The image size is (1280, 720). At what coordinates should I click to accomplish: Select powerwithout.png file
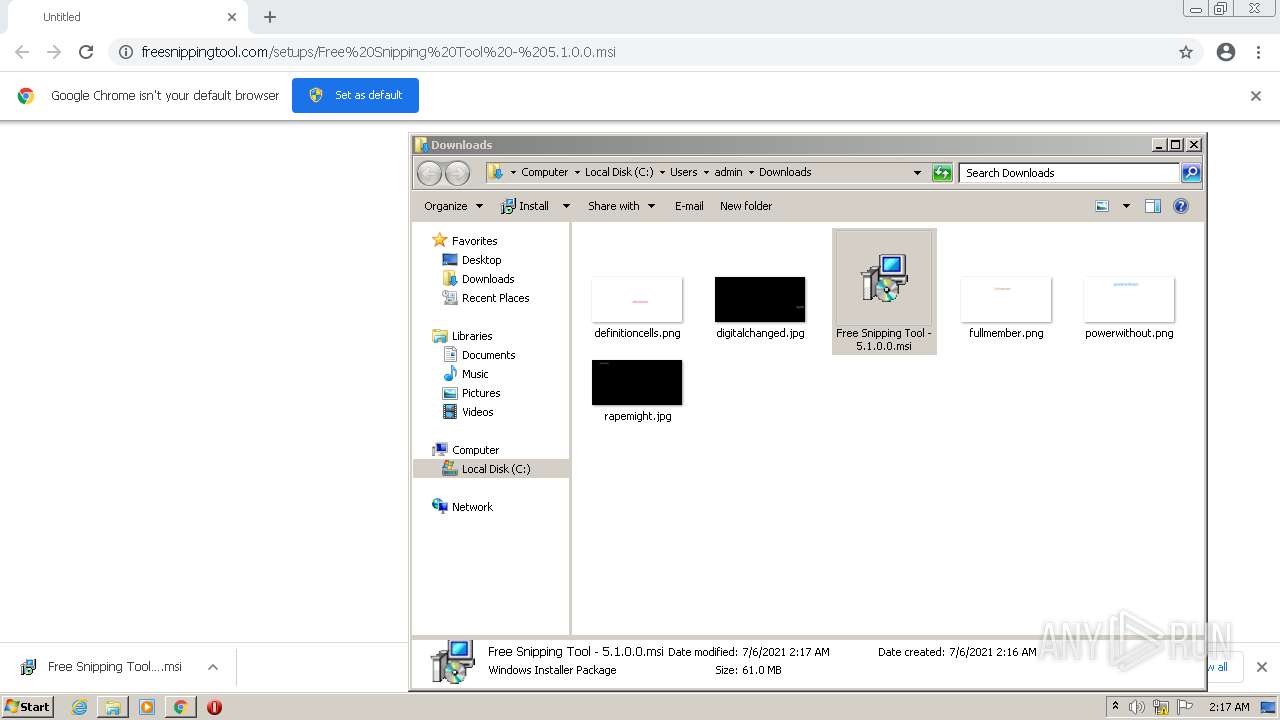click(1129, 308)
